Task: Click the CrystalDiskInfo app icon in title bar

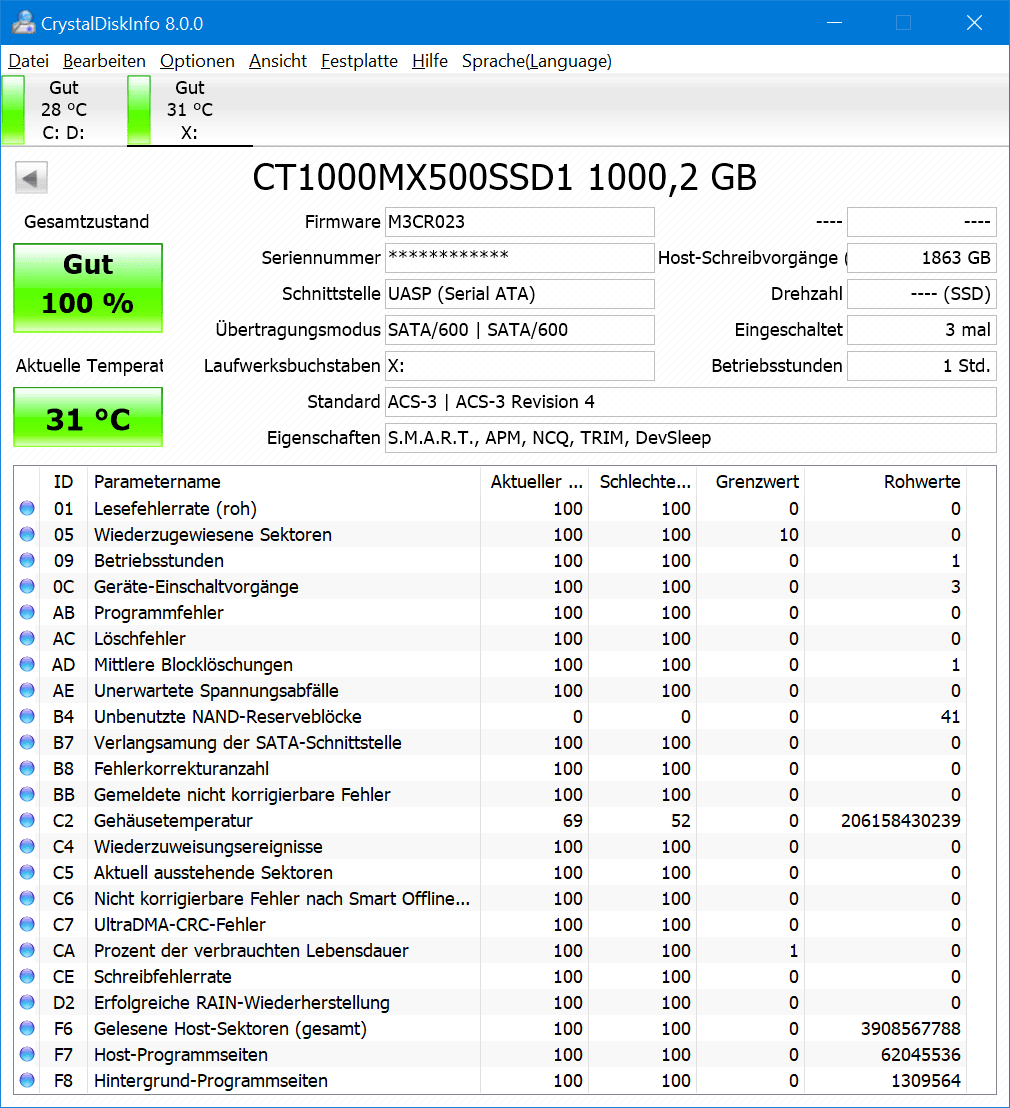Action: [23, 23]
